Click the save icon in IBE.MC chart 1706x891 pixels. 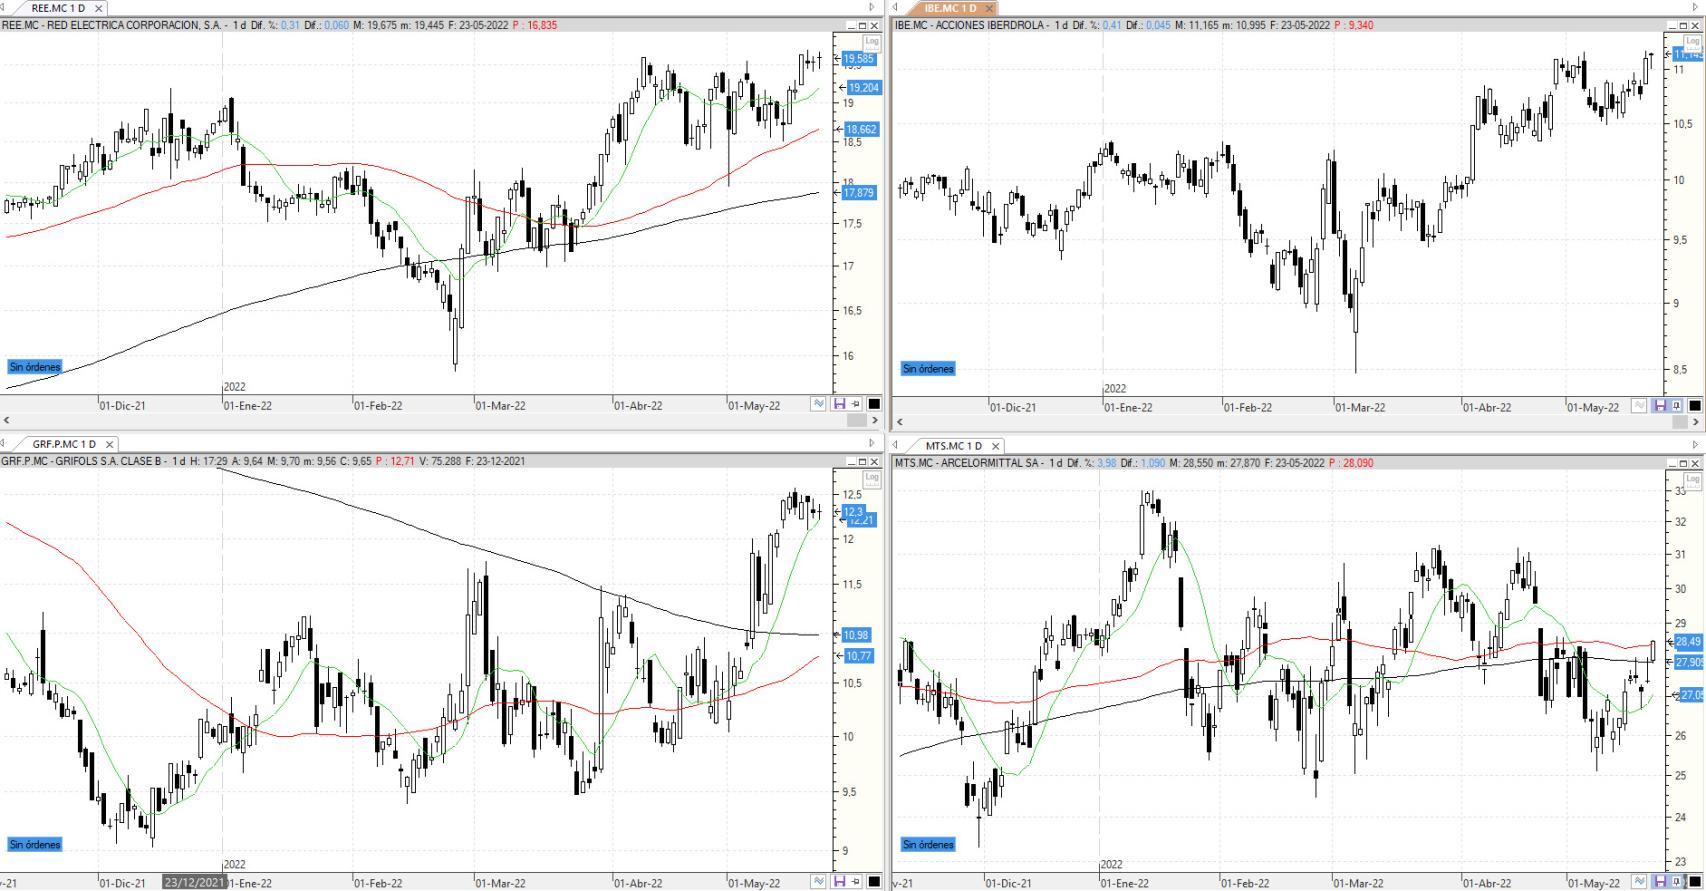[x=1660, y=406]
